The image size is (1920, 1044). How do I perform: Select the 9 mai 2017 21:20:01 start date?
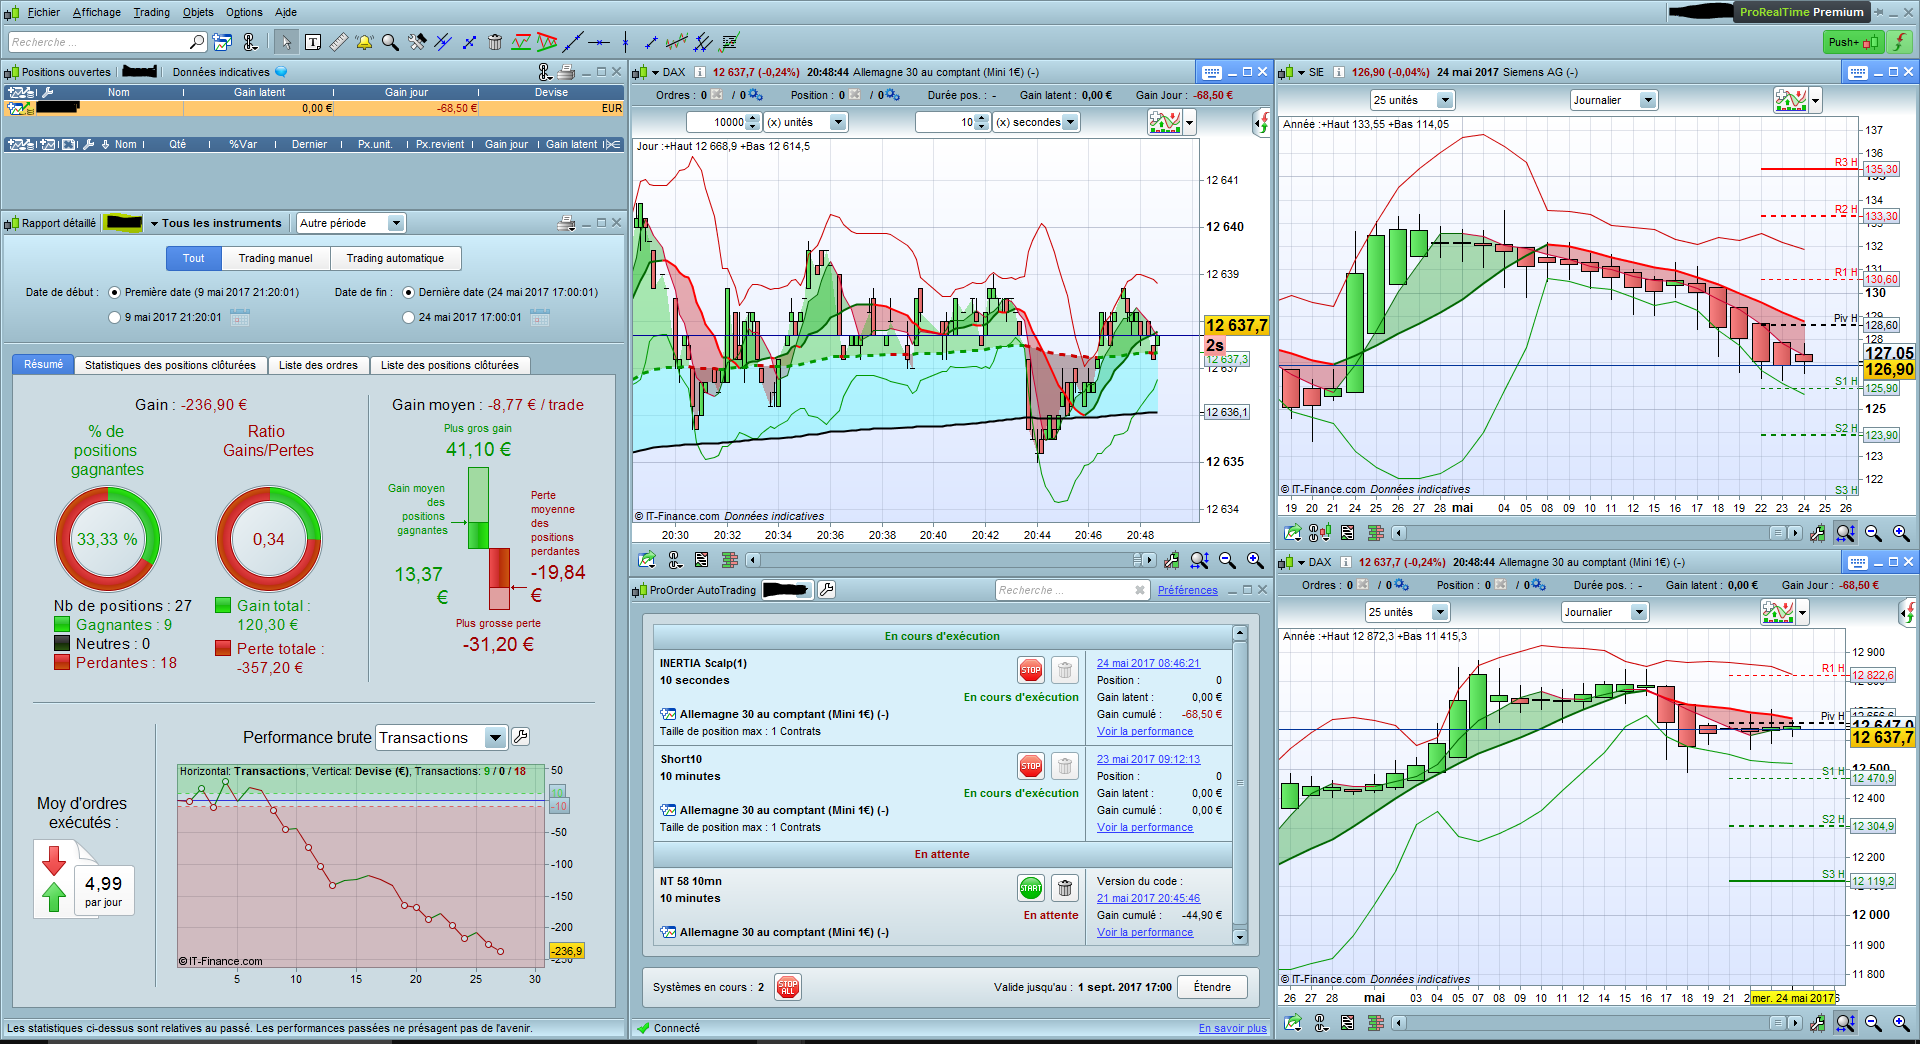(115, 318)
